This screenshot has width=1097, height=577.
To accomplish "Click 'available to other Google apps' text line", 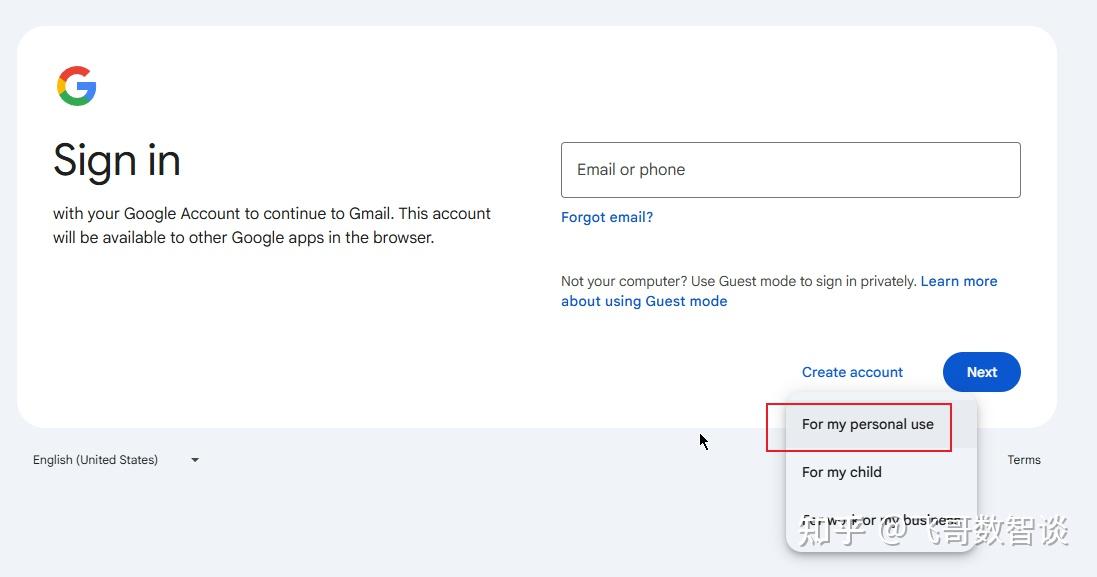I will [243, 238].
